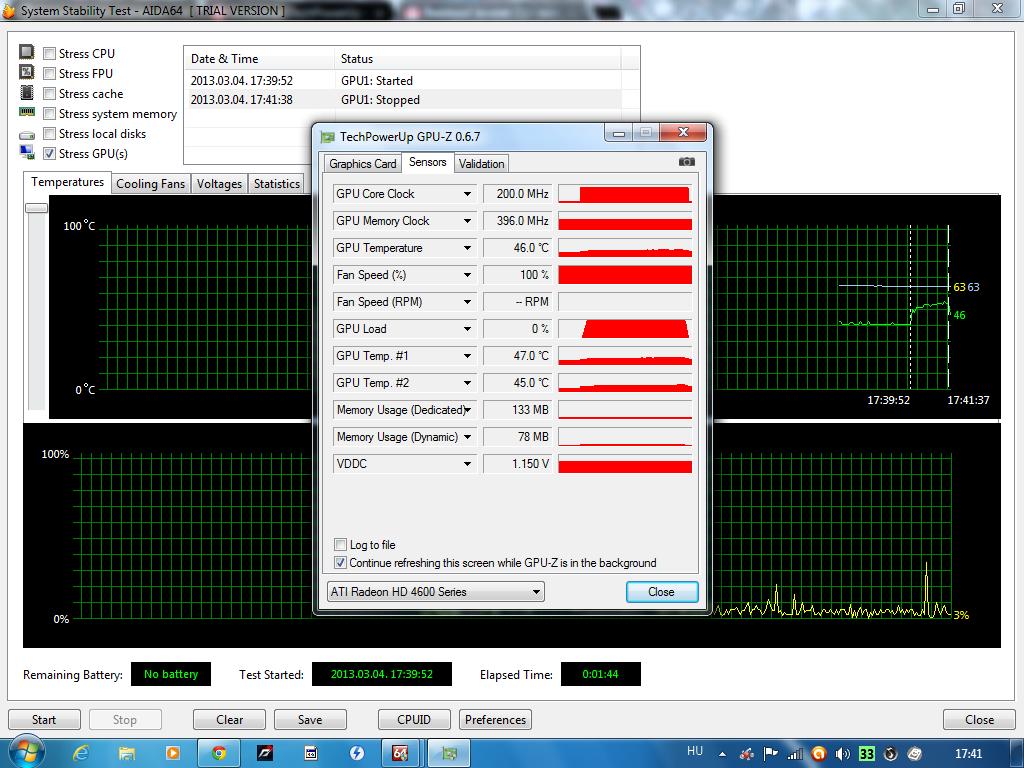1024x768 pixels.
Task: Click Close button in GPU-Z window
Action: [662, 592]
